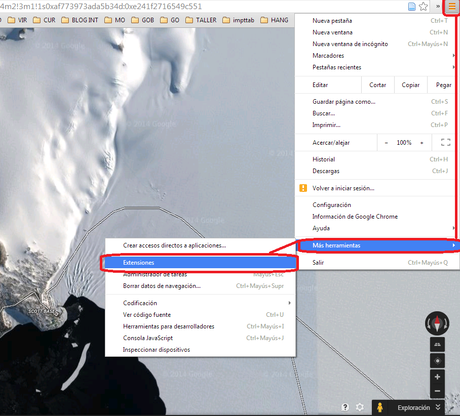Click the Pegar button
460x416 pixels.
coord(443,85)
